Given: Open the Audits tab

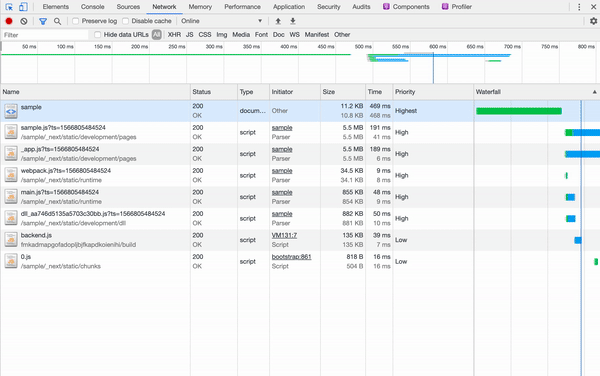Looking at the screenshot, I should point(361,7).
